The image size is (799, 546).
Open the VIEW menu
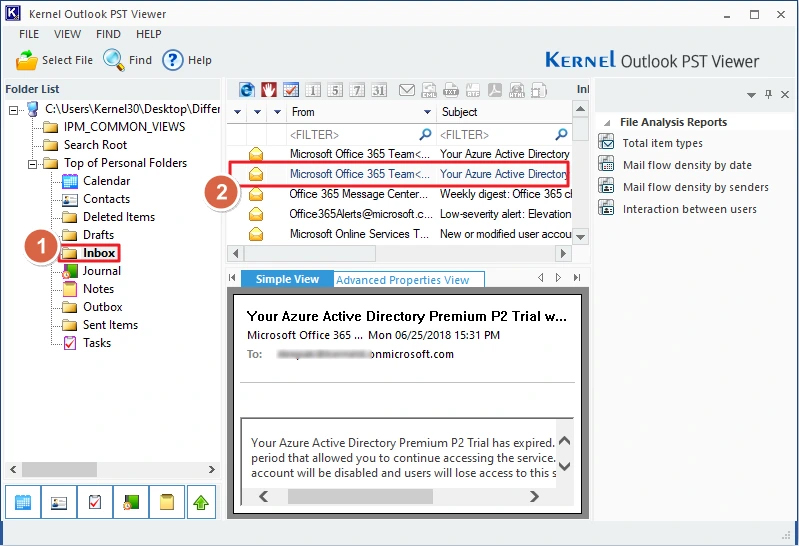[67, 34]
